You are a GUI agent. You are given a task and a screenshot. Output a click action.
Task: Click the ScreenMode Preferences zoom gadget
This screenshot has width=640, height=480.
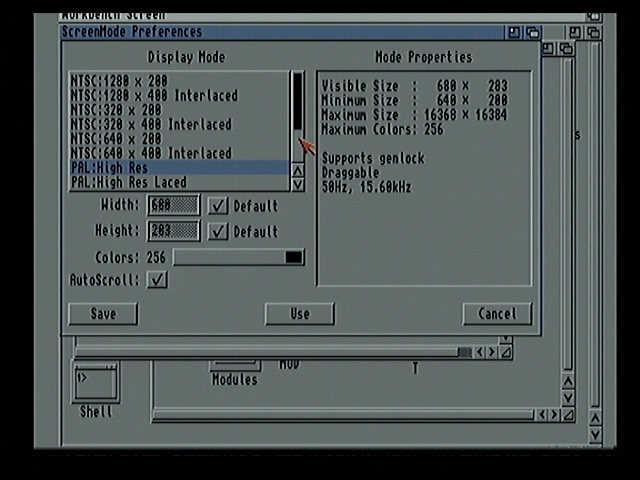514,32
